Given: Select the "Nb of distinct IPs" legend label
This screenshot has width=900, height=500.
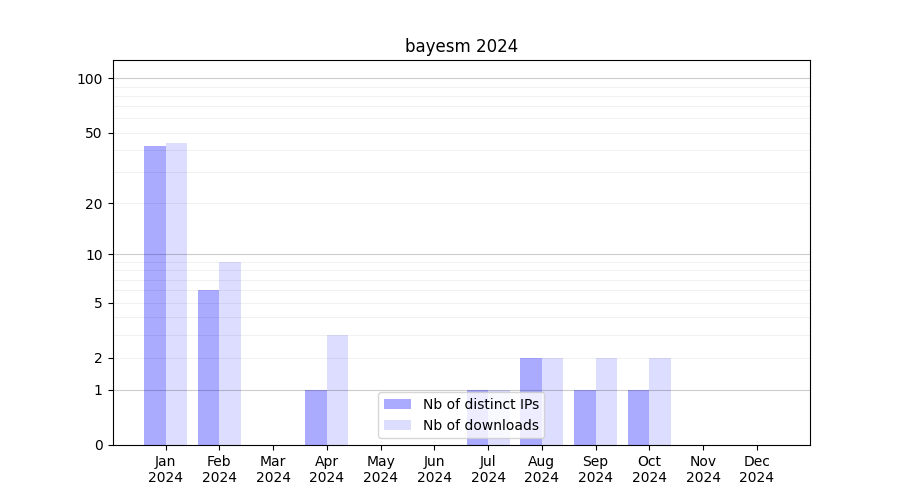Looking at the screenshot, I should (x=480, y=404).
